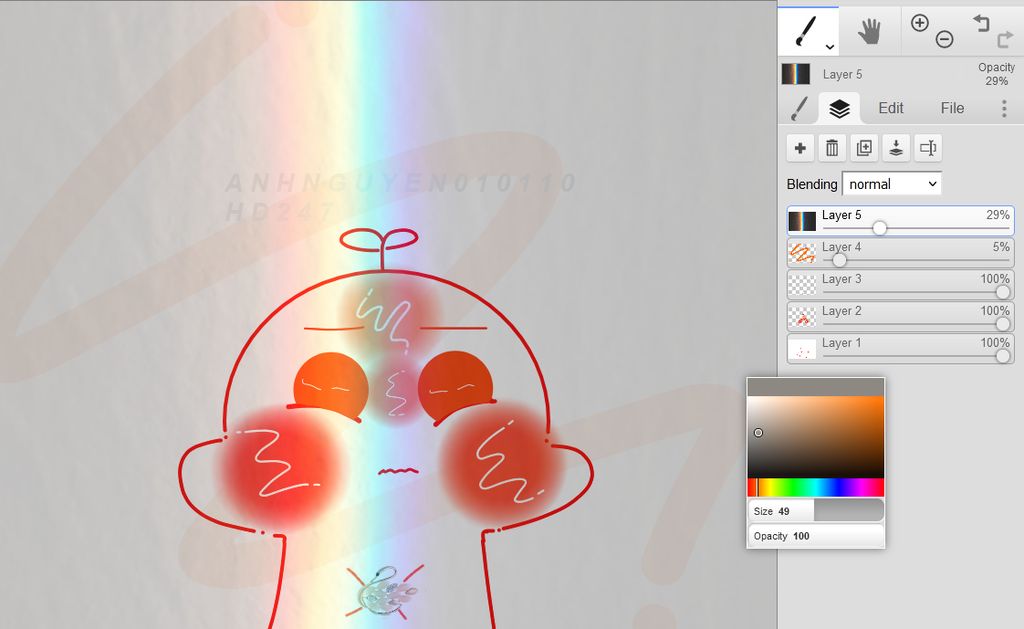Delete the current layer with trash icon
The image size is (1024, 629).
point(832,148)
